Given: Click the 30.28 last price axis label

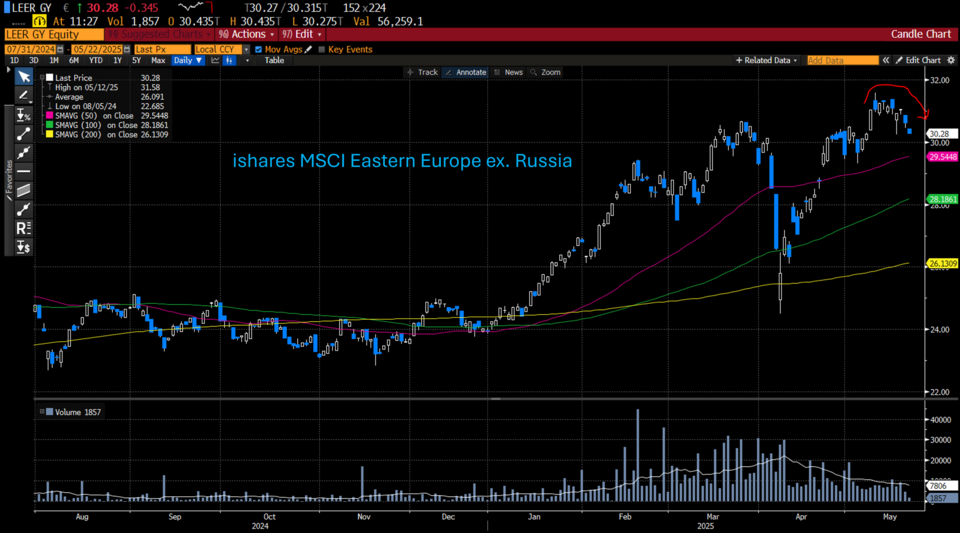Looking at the screenshot, I should click(942, 133).
